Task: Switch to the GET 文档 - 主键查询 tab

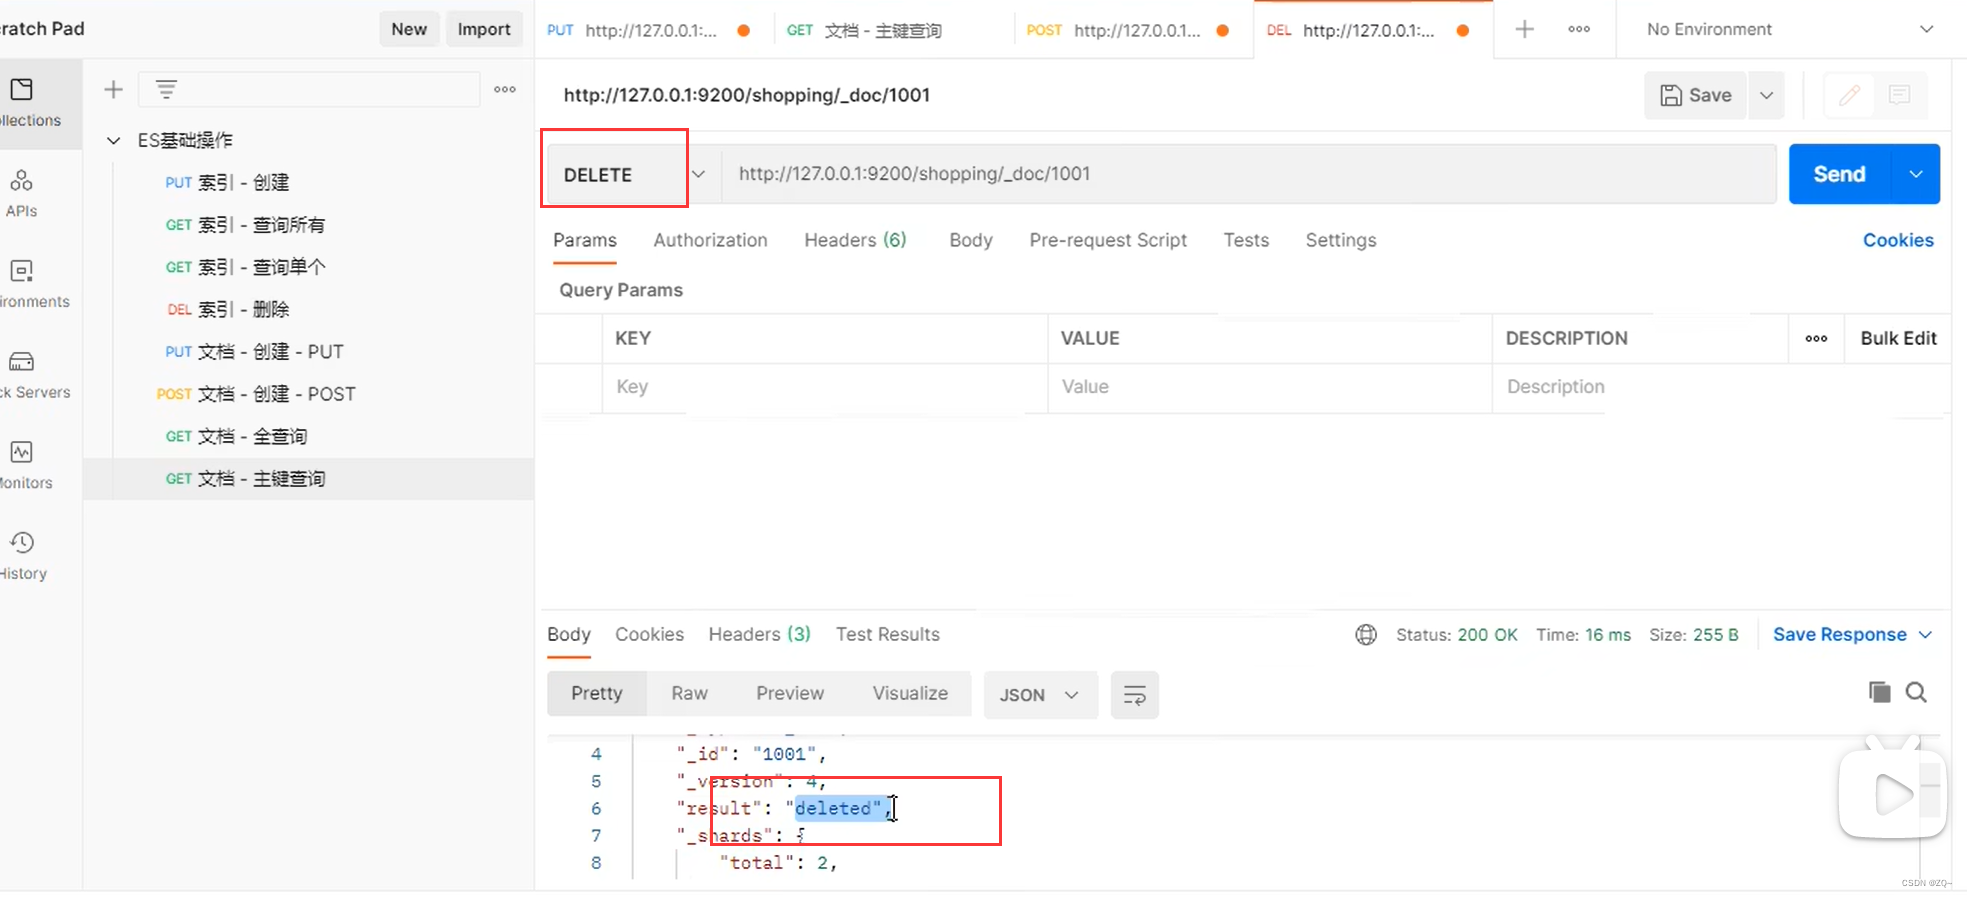Action: pos(892,30)
